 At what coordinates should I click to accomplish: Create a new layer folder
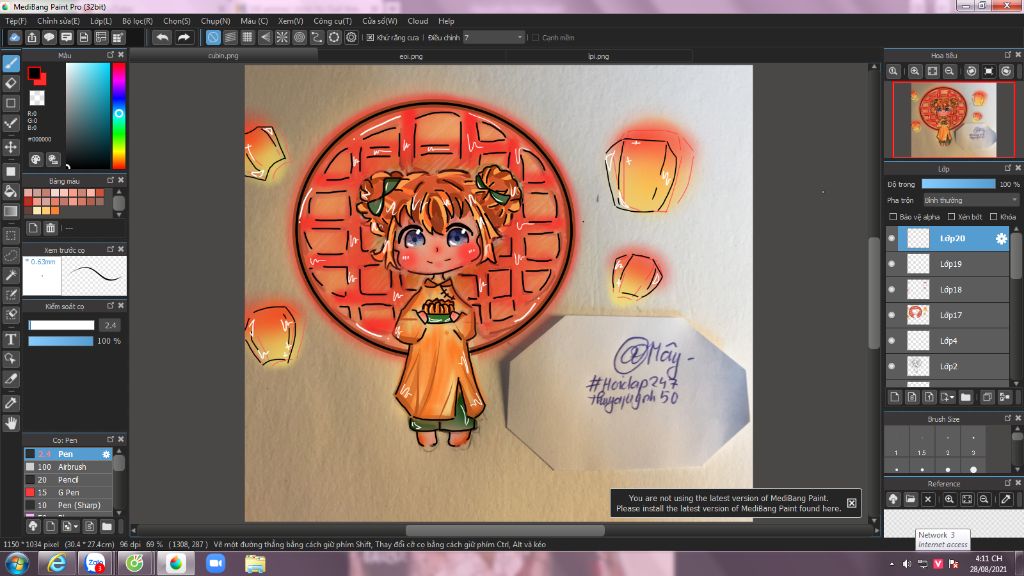pos(966,397)
